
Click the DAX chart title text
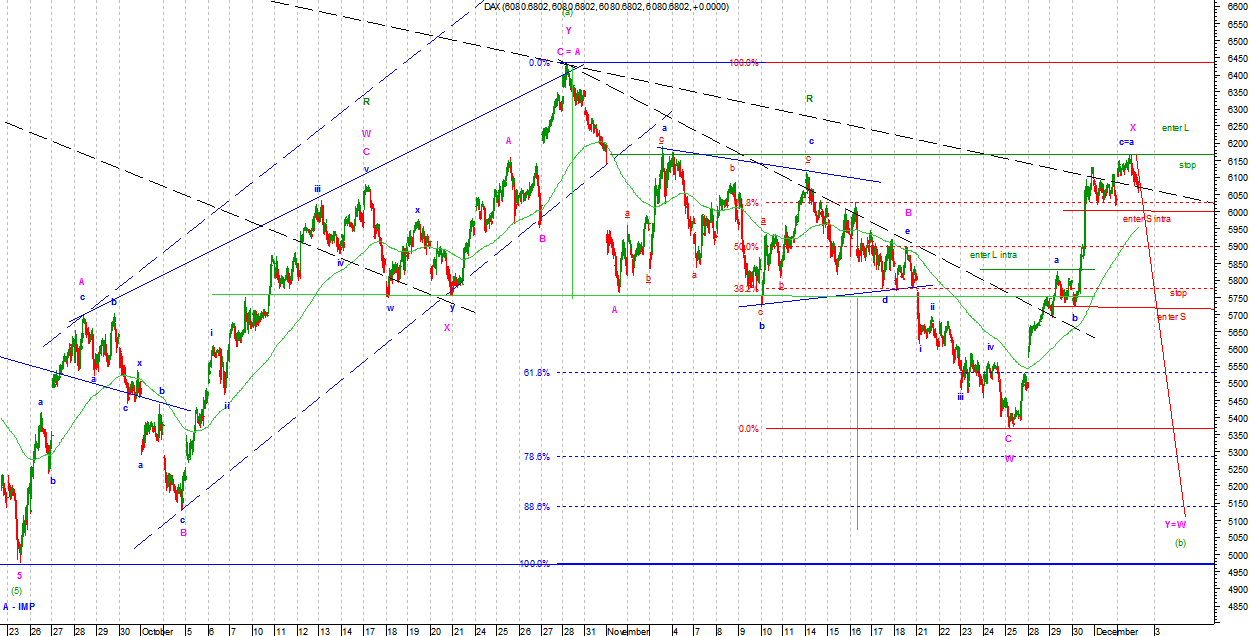point(606,6)
